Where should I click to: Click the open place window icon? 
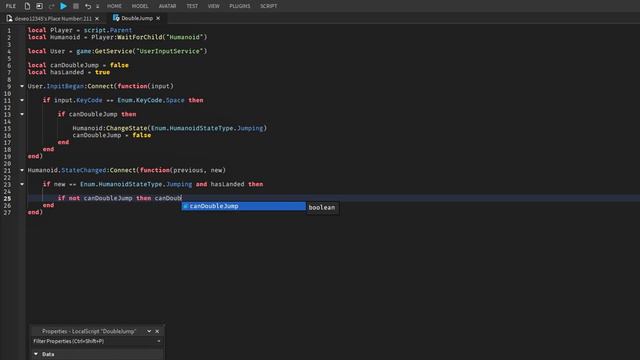point(39,6)
